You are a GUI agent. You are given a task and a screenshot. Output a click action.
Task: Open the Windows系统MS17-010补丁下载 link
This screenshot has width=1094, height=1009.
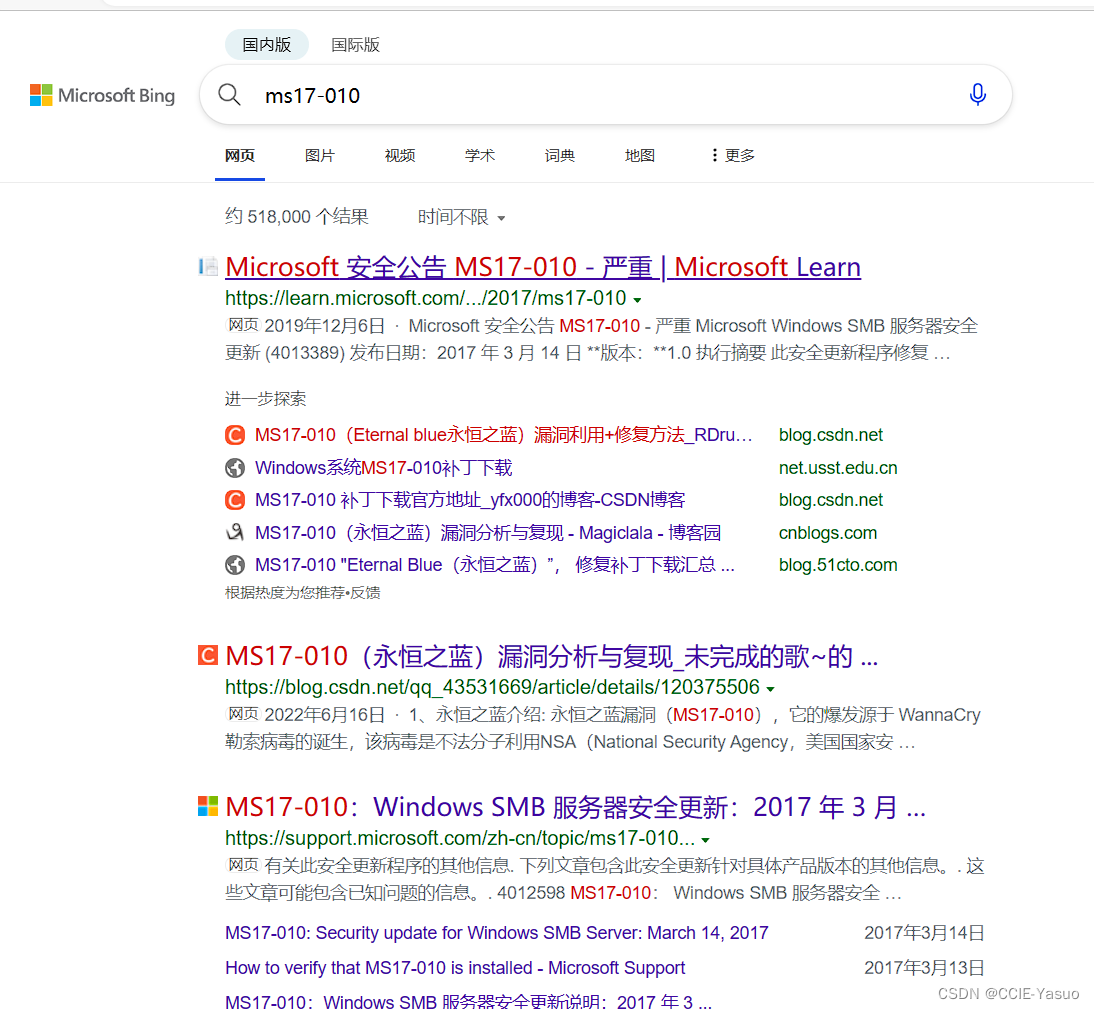384,468
